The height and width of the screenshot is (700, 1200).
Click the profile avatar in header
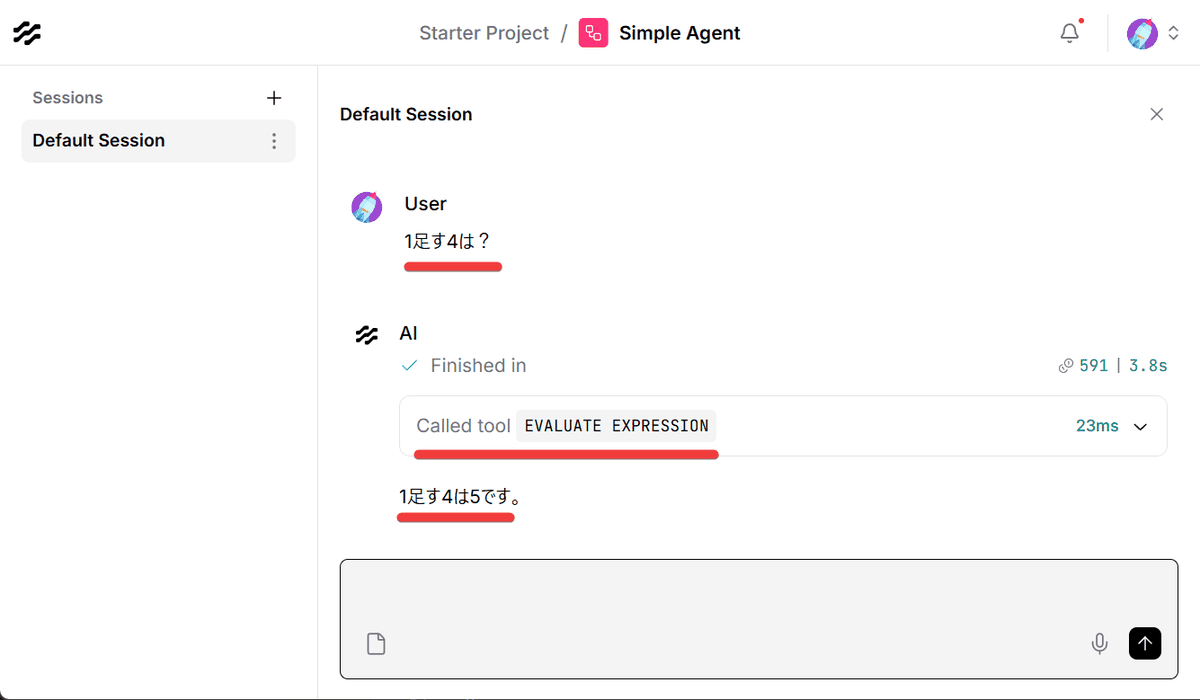tap(1142, 33)
